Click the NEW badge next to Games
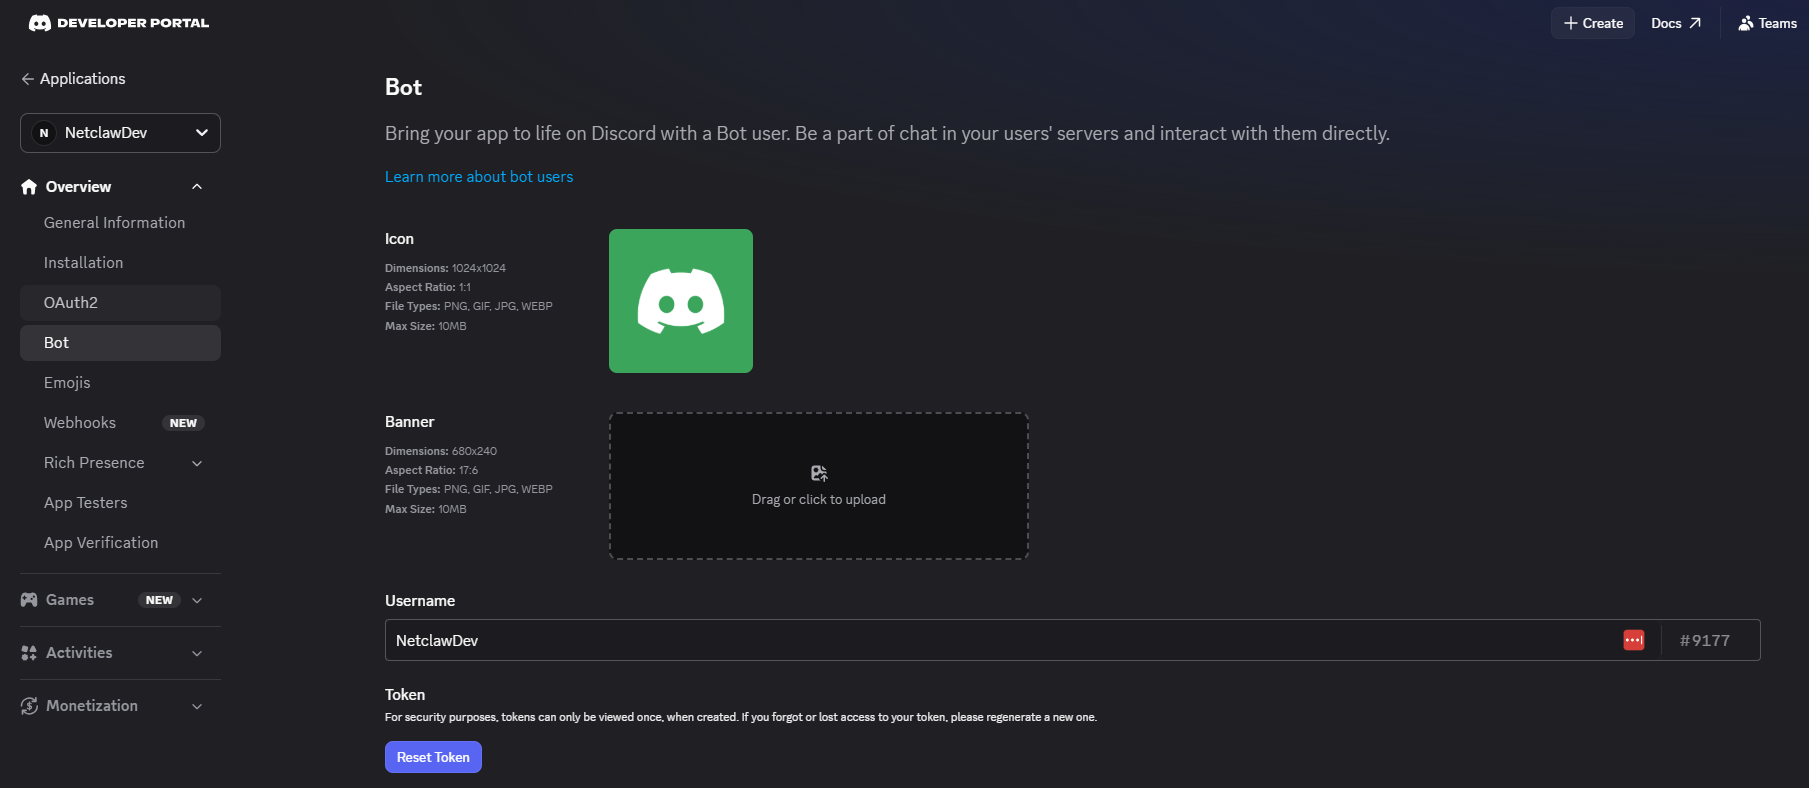Image resolution: width=1809 pixels, height=788 pixels. pyautogui.click(x=159, y=600)
